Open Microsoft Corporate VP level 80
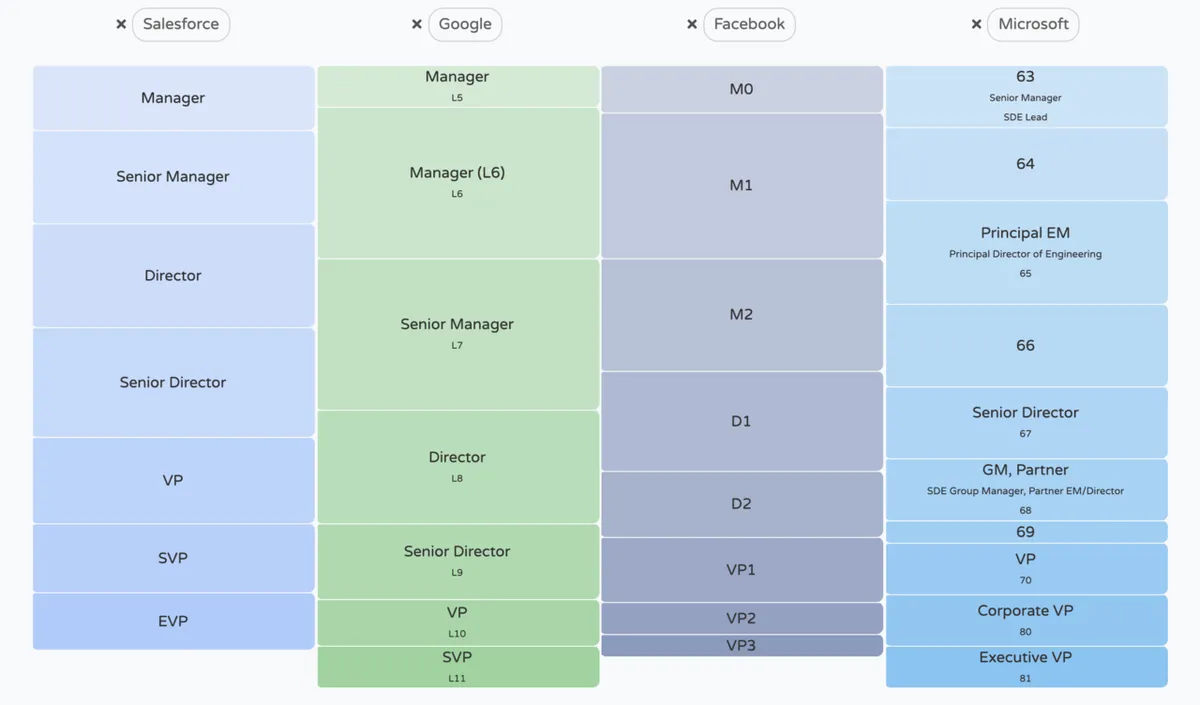The width and height of the screenshot is (1200, 705). click(x=1026, y=620)
